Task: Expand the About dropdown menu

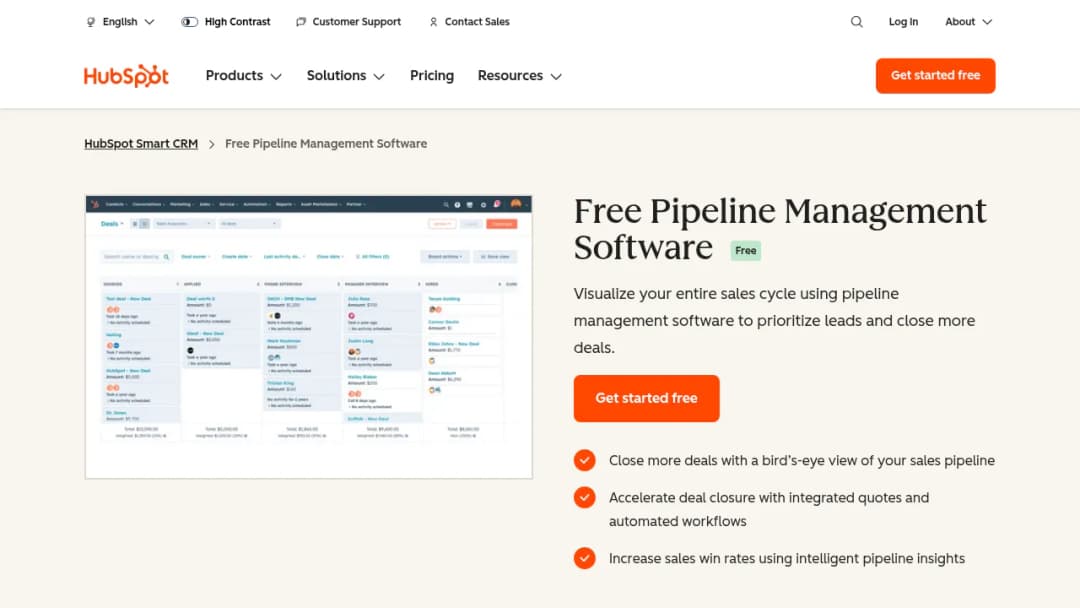Action: 968,22
